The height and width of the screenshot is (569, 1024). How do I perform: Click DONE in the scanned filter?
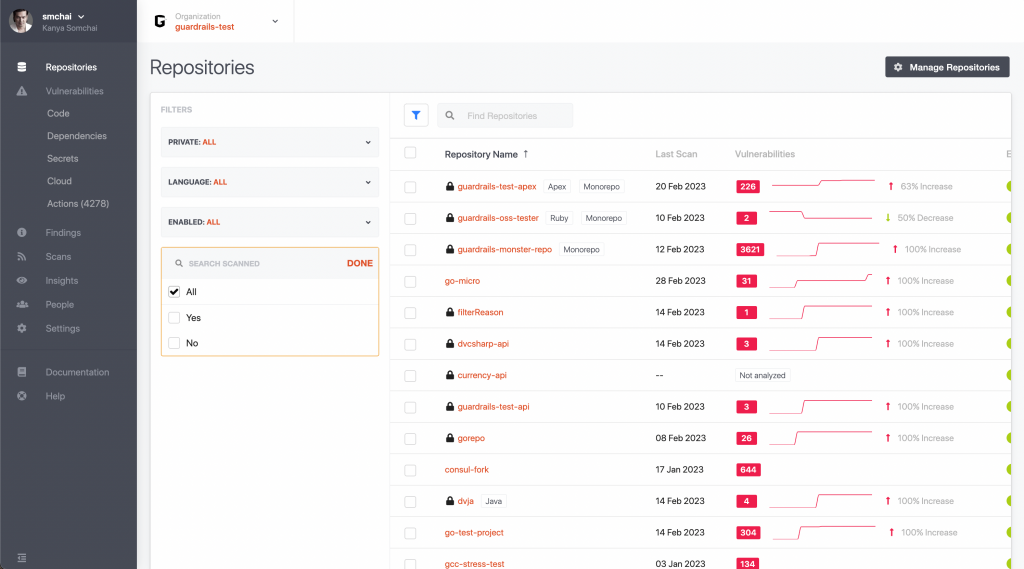click(x=360, y=263)
